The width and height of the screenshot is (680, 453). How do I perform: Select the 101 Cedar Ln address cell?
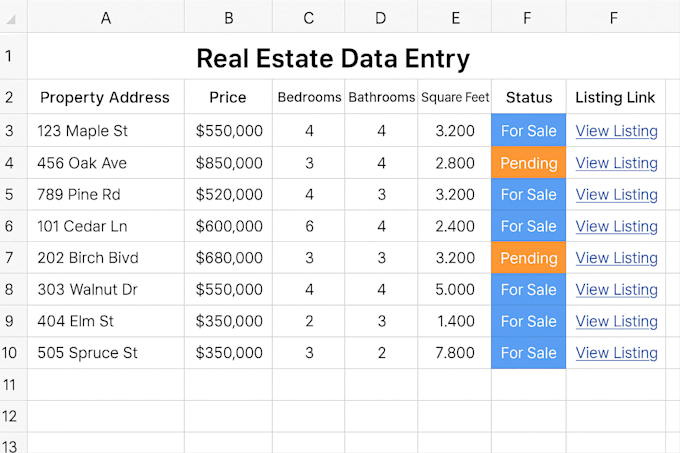106,226
